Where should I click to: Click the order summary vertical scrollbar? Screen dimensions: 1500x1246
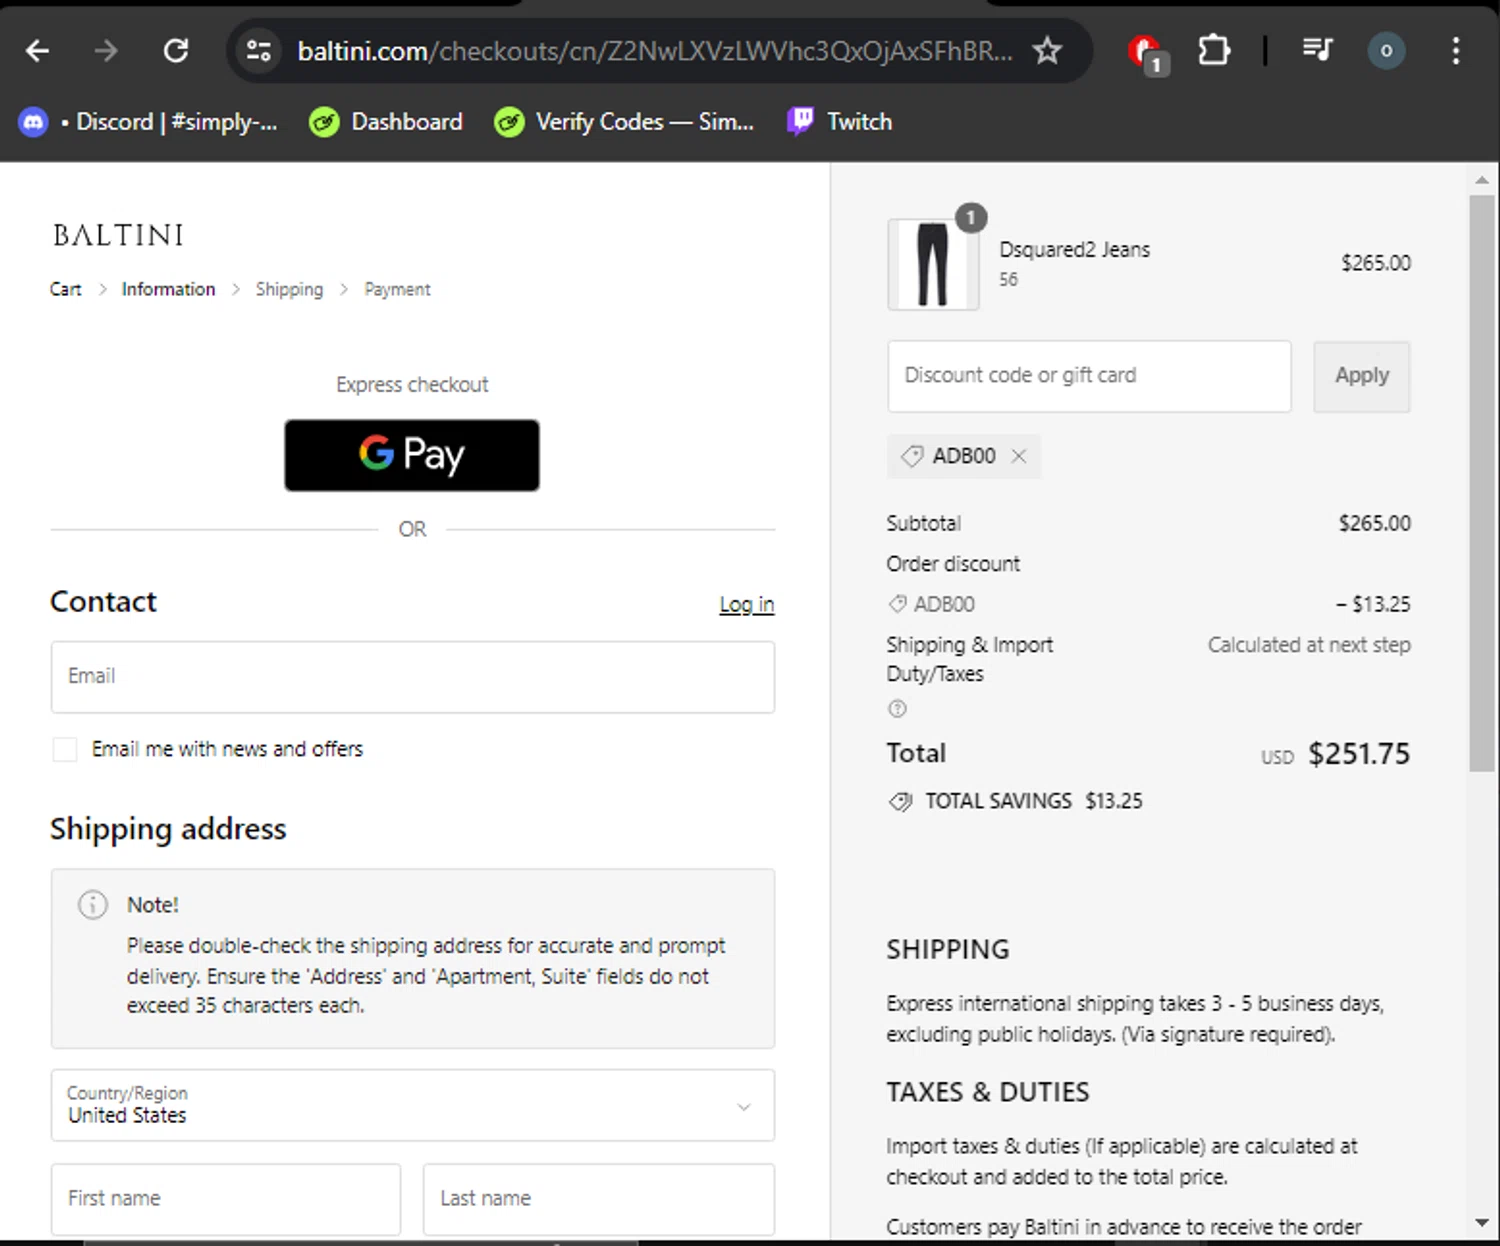(1481, 480)
